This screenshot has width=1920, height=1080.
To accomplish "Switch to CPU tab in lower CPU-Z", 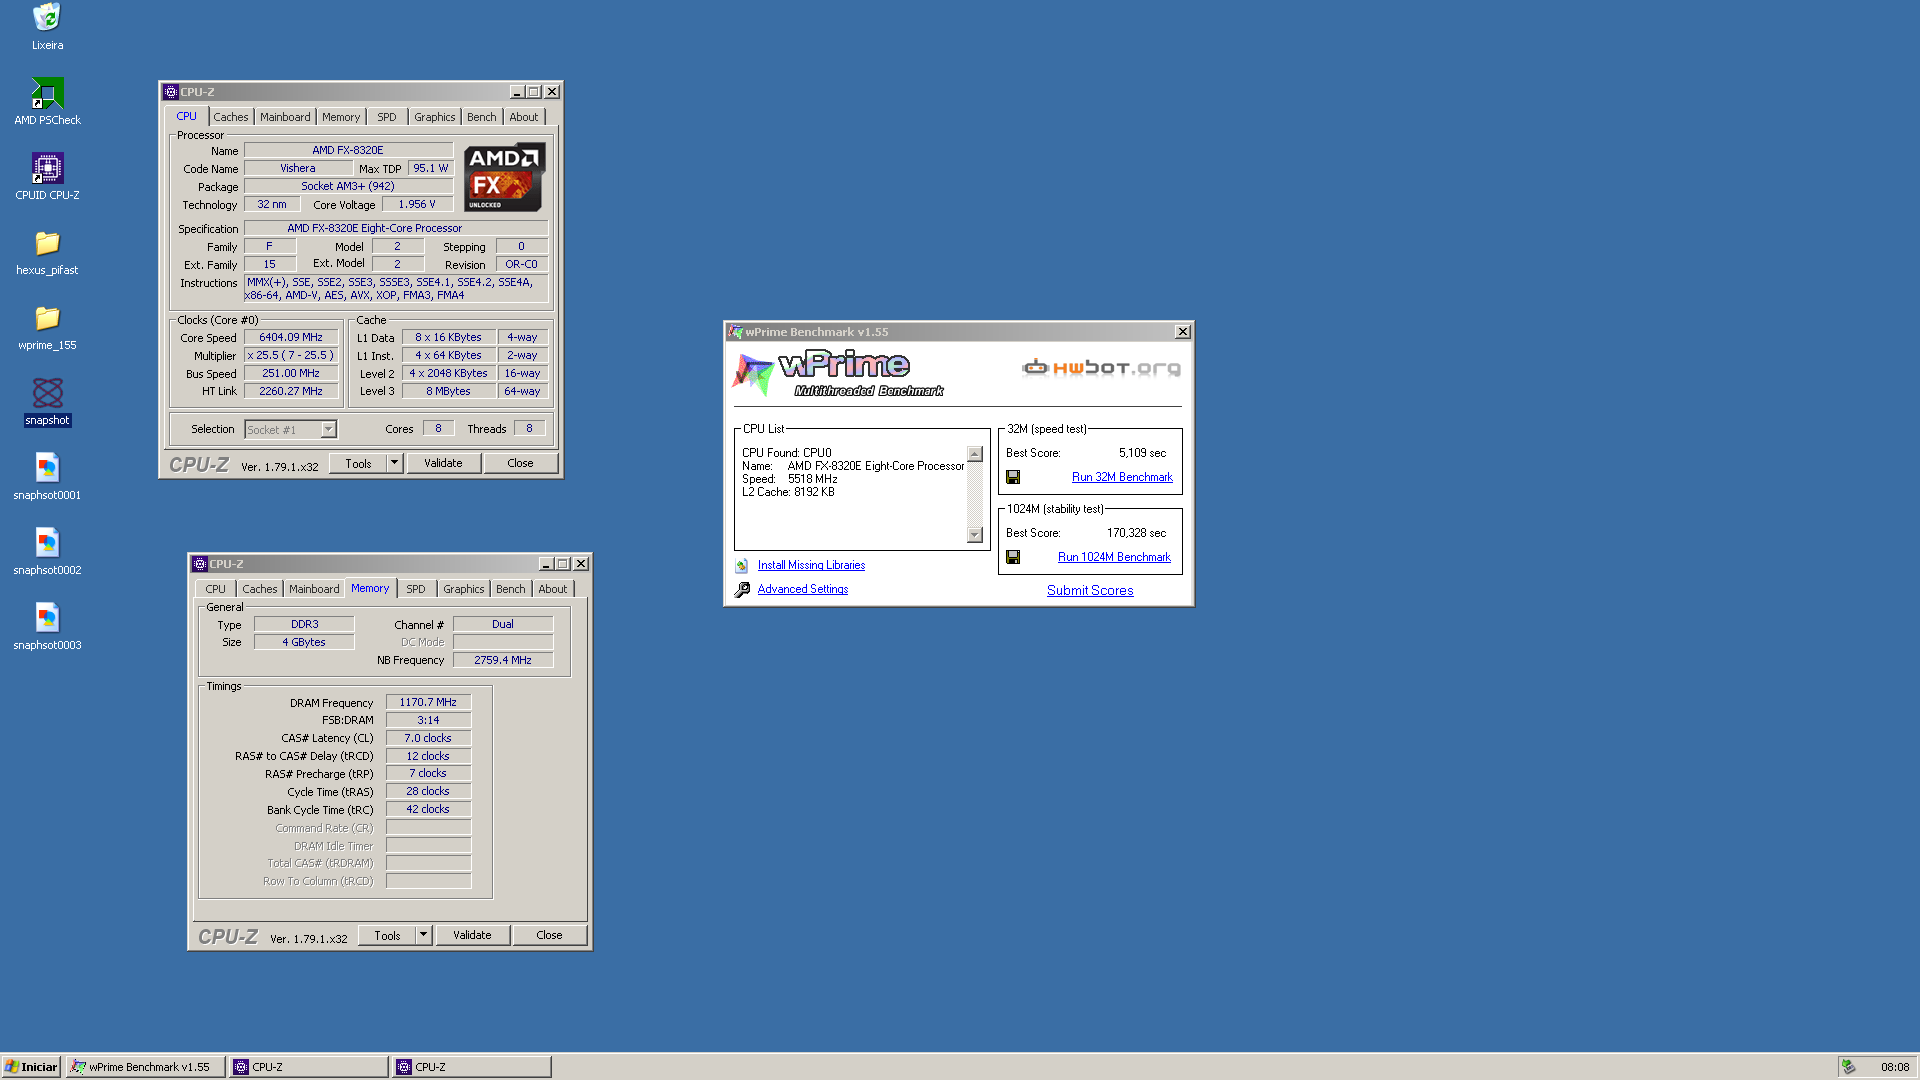I will [x=215, y=589].
